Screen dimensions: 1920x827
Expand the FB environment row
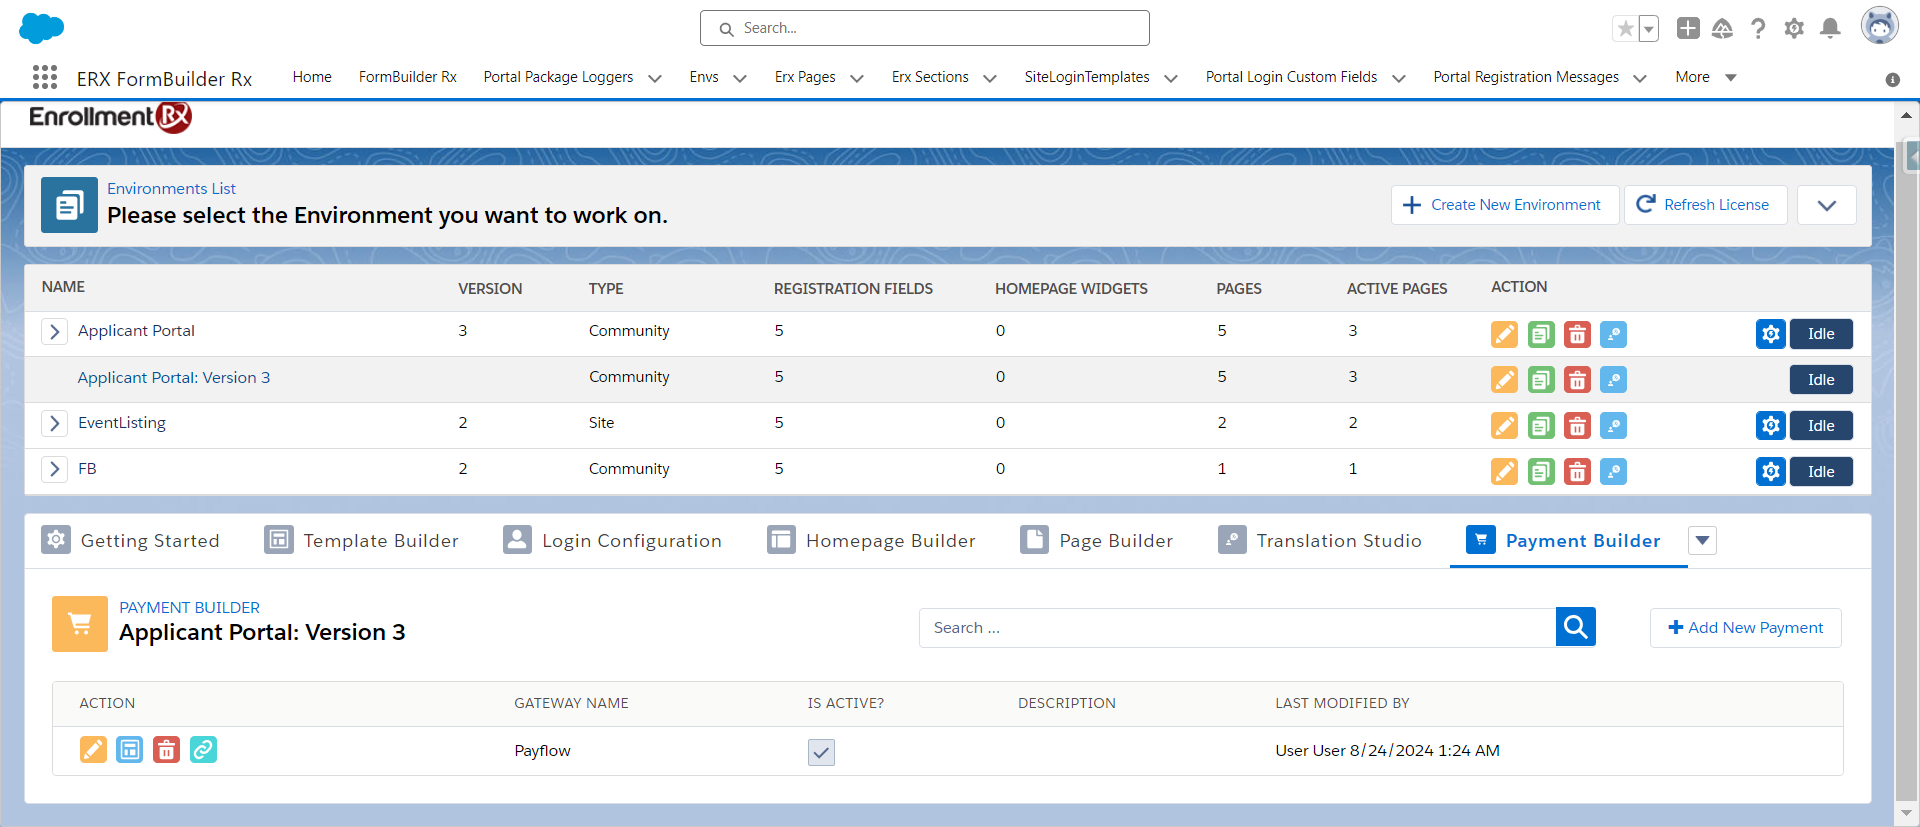coord(55,469)
